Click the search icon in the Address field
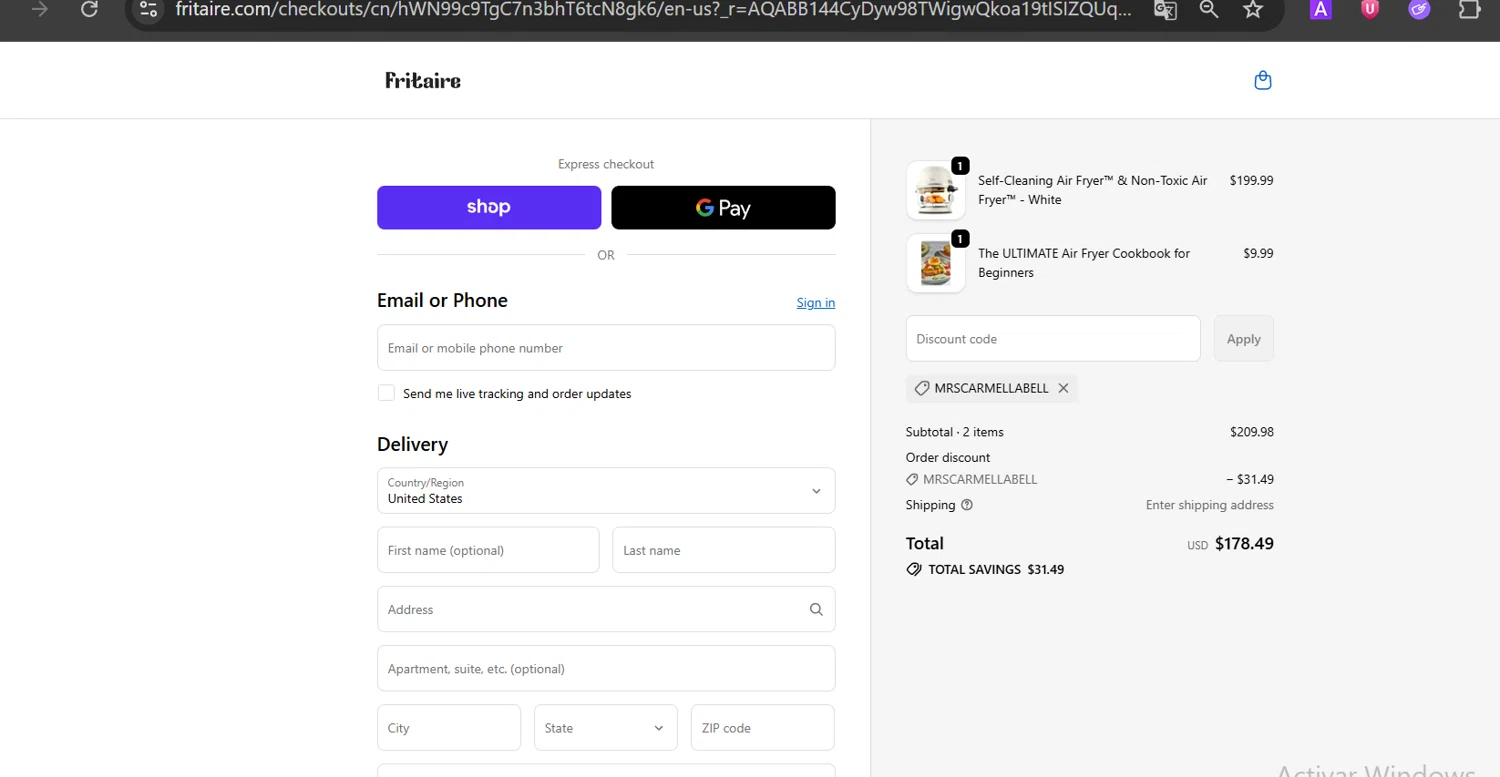Image resolution: width=1500 pixels, height=777 pixels. point(816,609)
